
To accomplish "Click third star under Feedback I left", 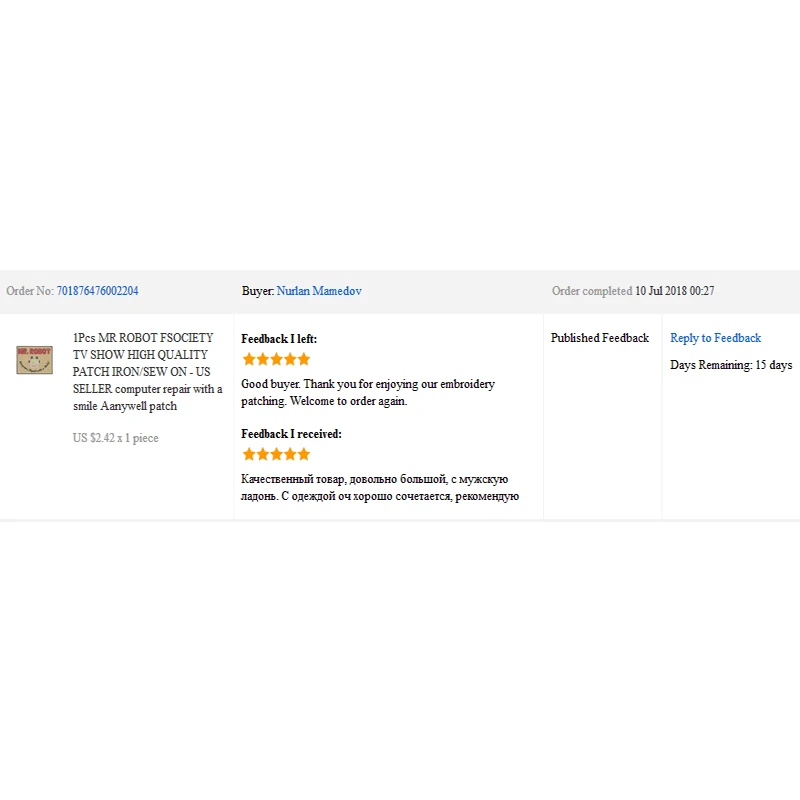I will pyautogui.click(x=277, y=359).
